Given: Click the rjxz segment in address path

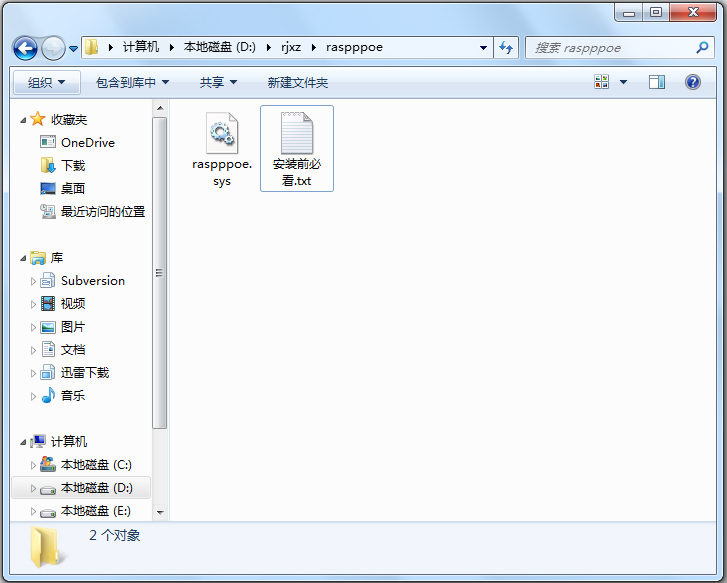Looking at the screenshot, I should pyautogui.click(x=290, y=47).
